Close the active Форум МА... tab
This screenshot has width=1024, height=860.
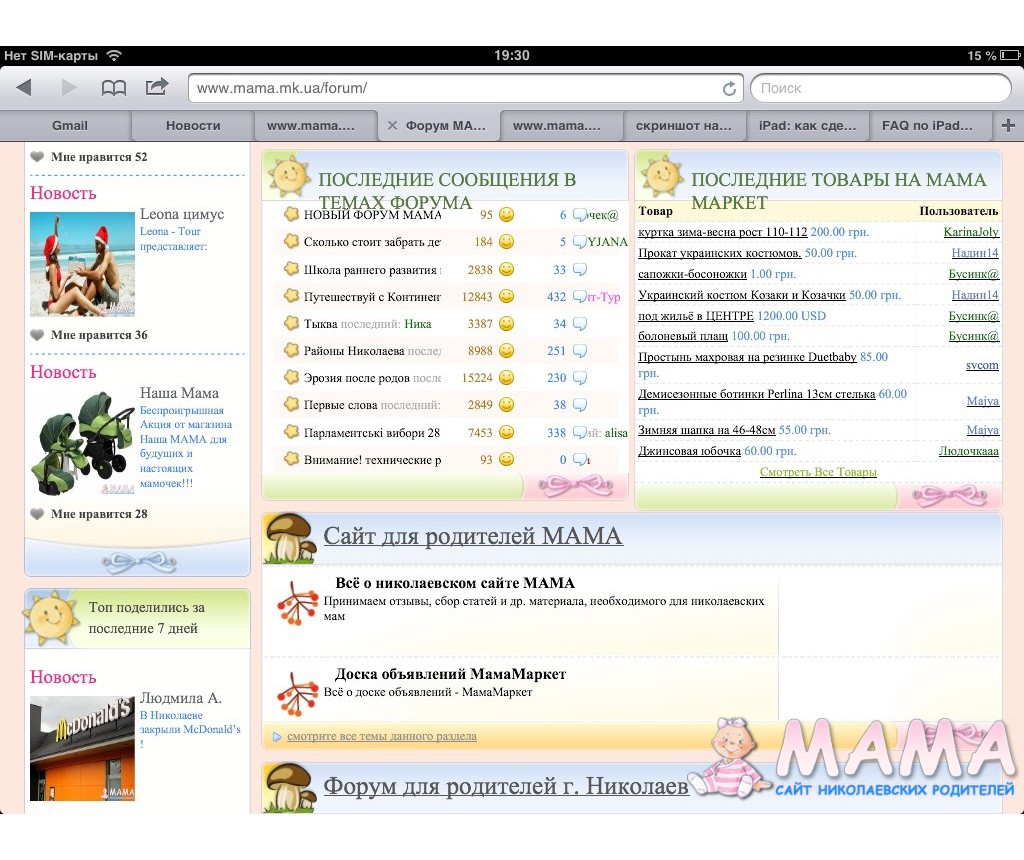(392, 126)
